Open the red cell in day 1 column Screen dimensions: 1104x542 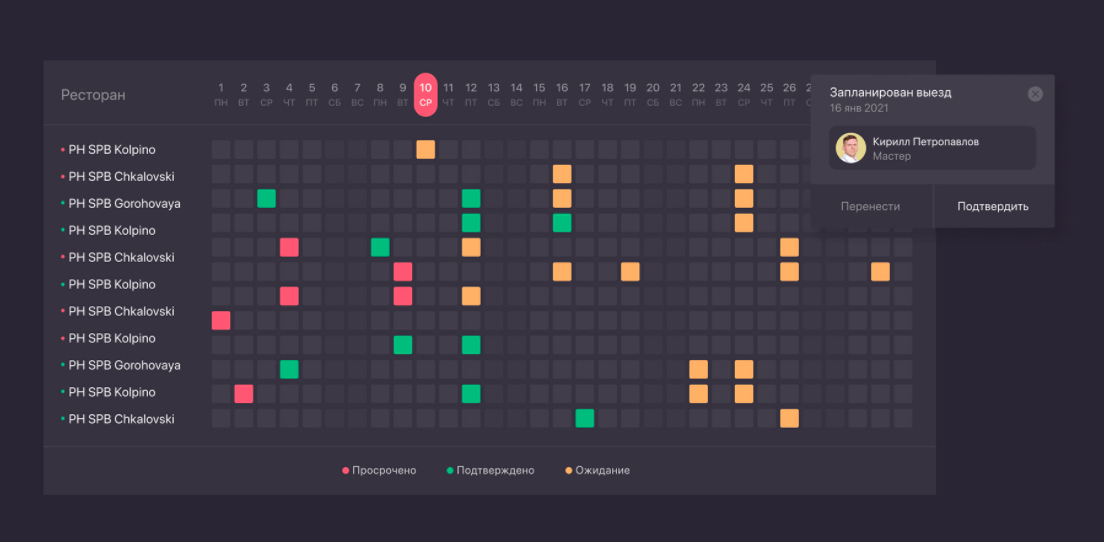[221, 320]
